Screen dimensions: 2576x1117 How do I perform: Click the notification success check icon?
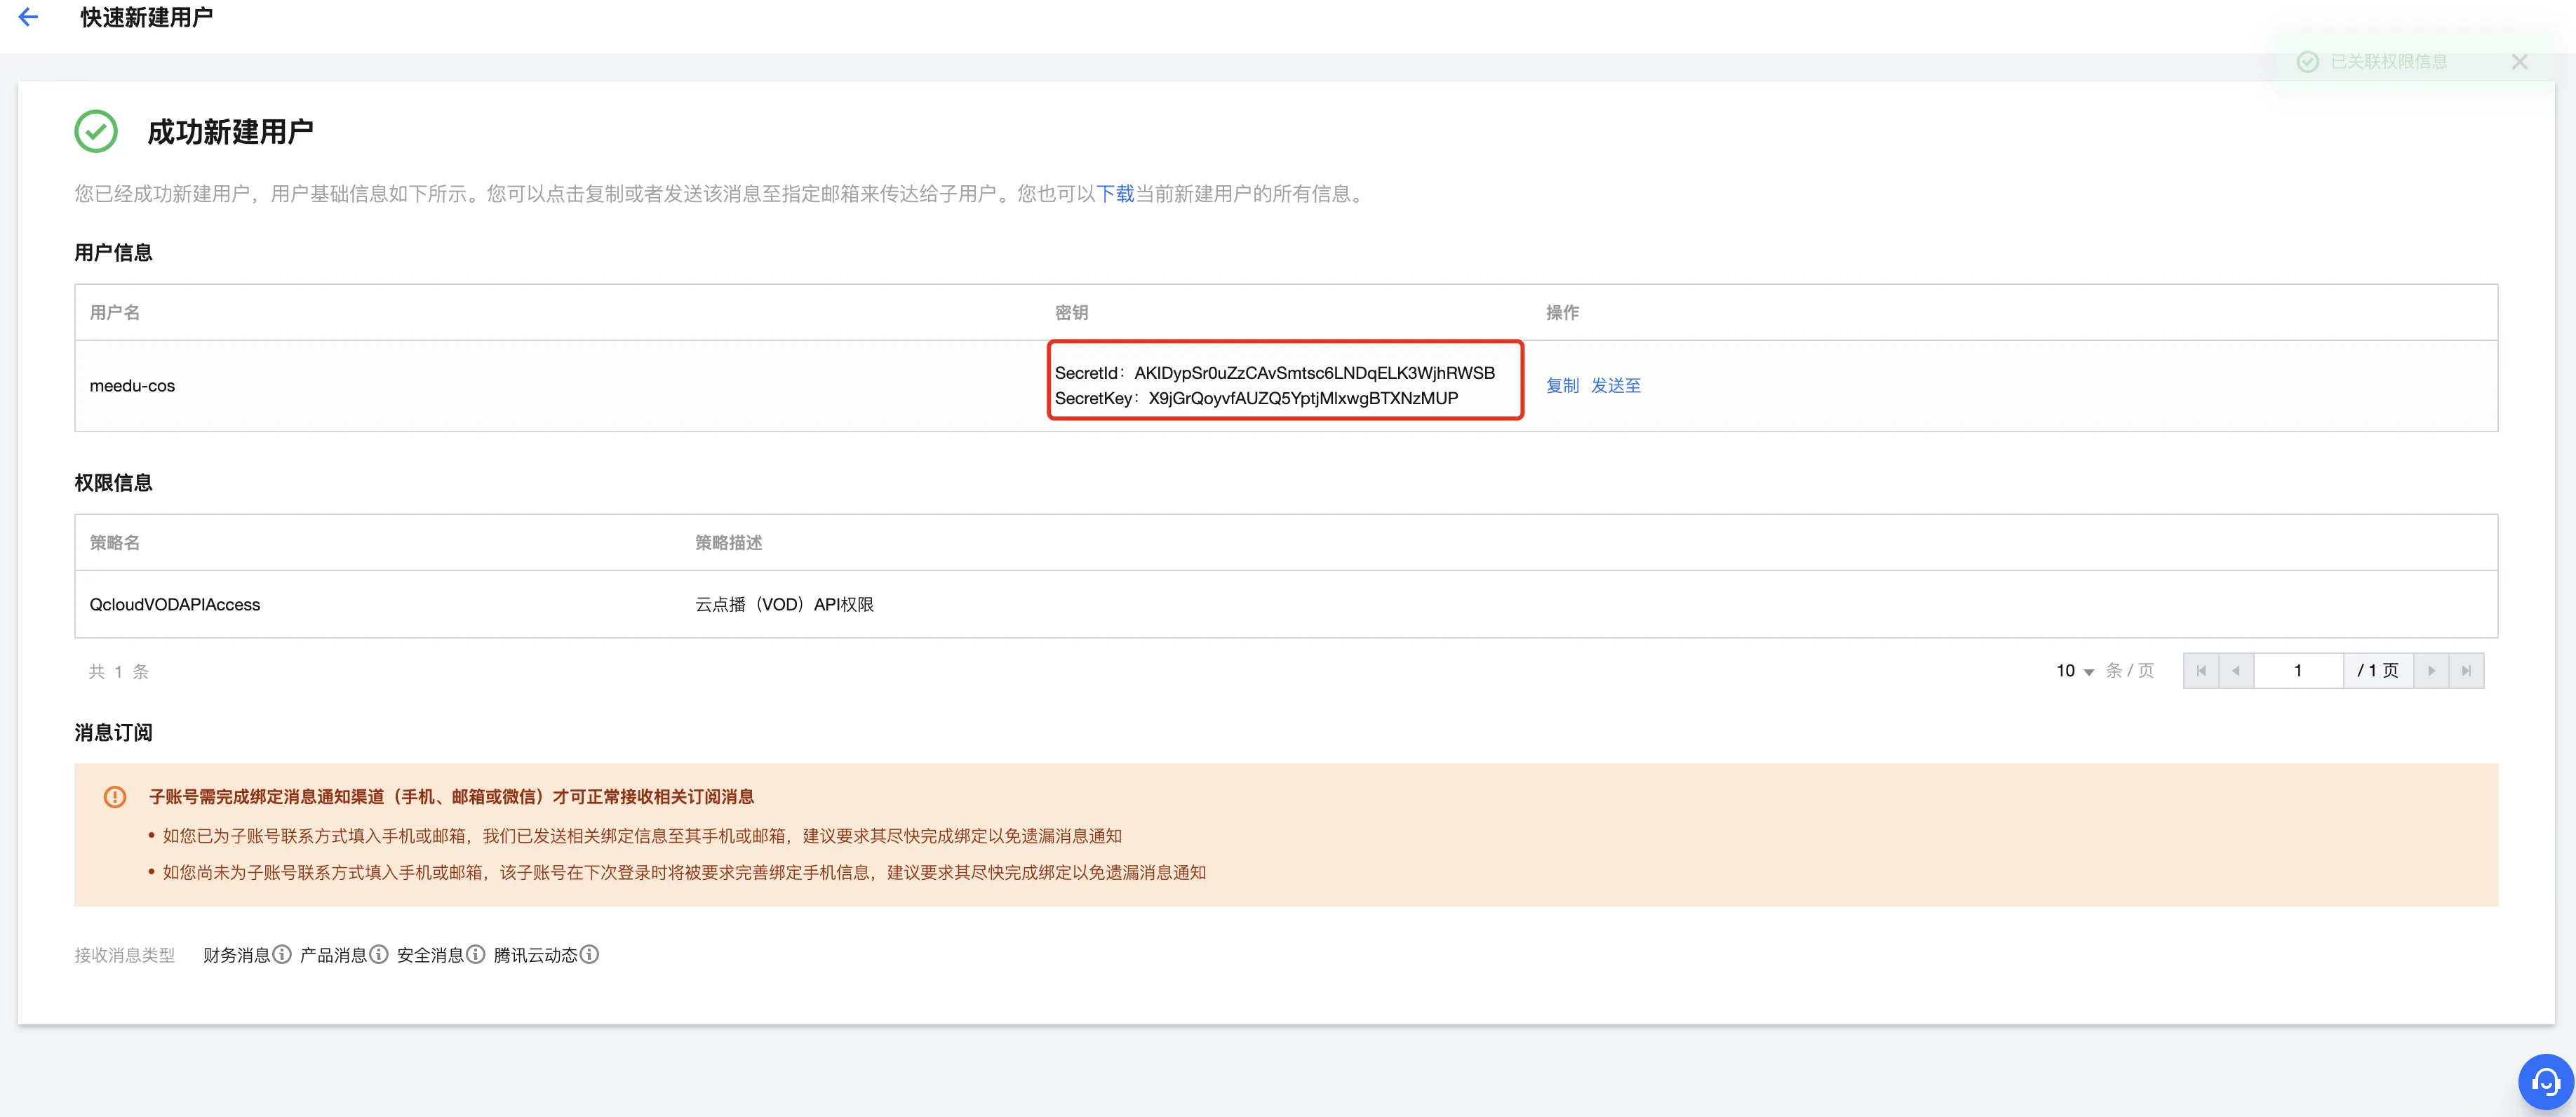tap(2307, 62)
